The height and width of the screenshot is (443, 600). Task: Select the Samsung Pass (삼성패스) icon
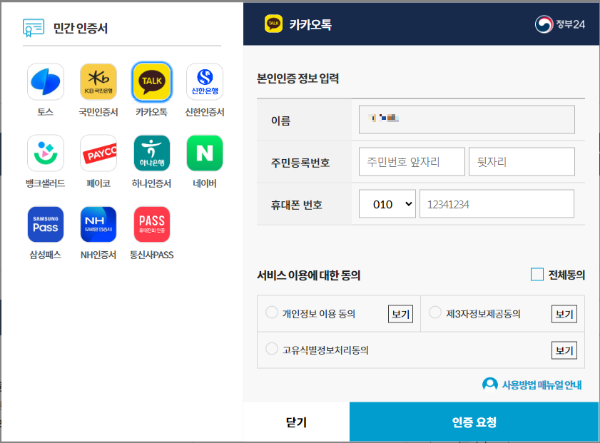[x=46, y=225]
